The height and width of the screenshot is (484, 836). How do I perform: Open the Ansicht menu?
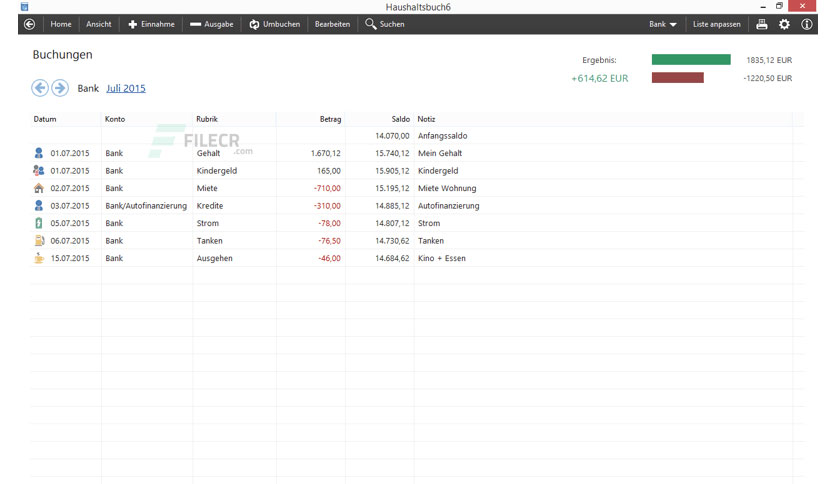click(99, 24)
